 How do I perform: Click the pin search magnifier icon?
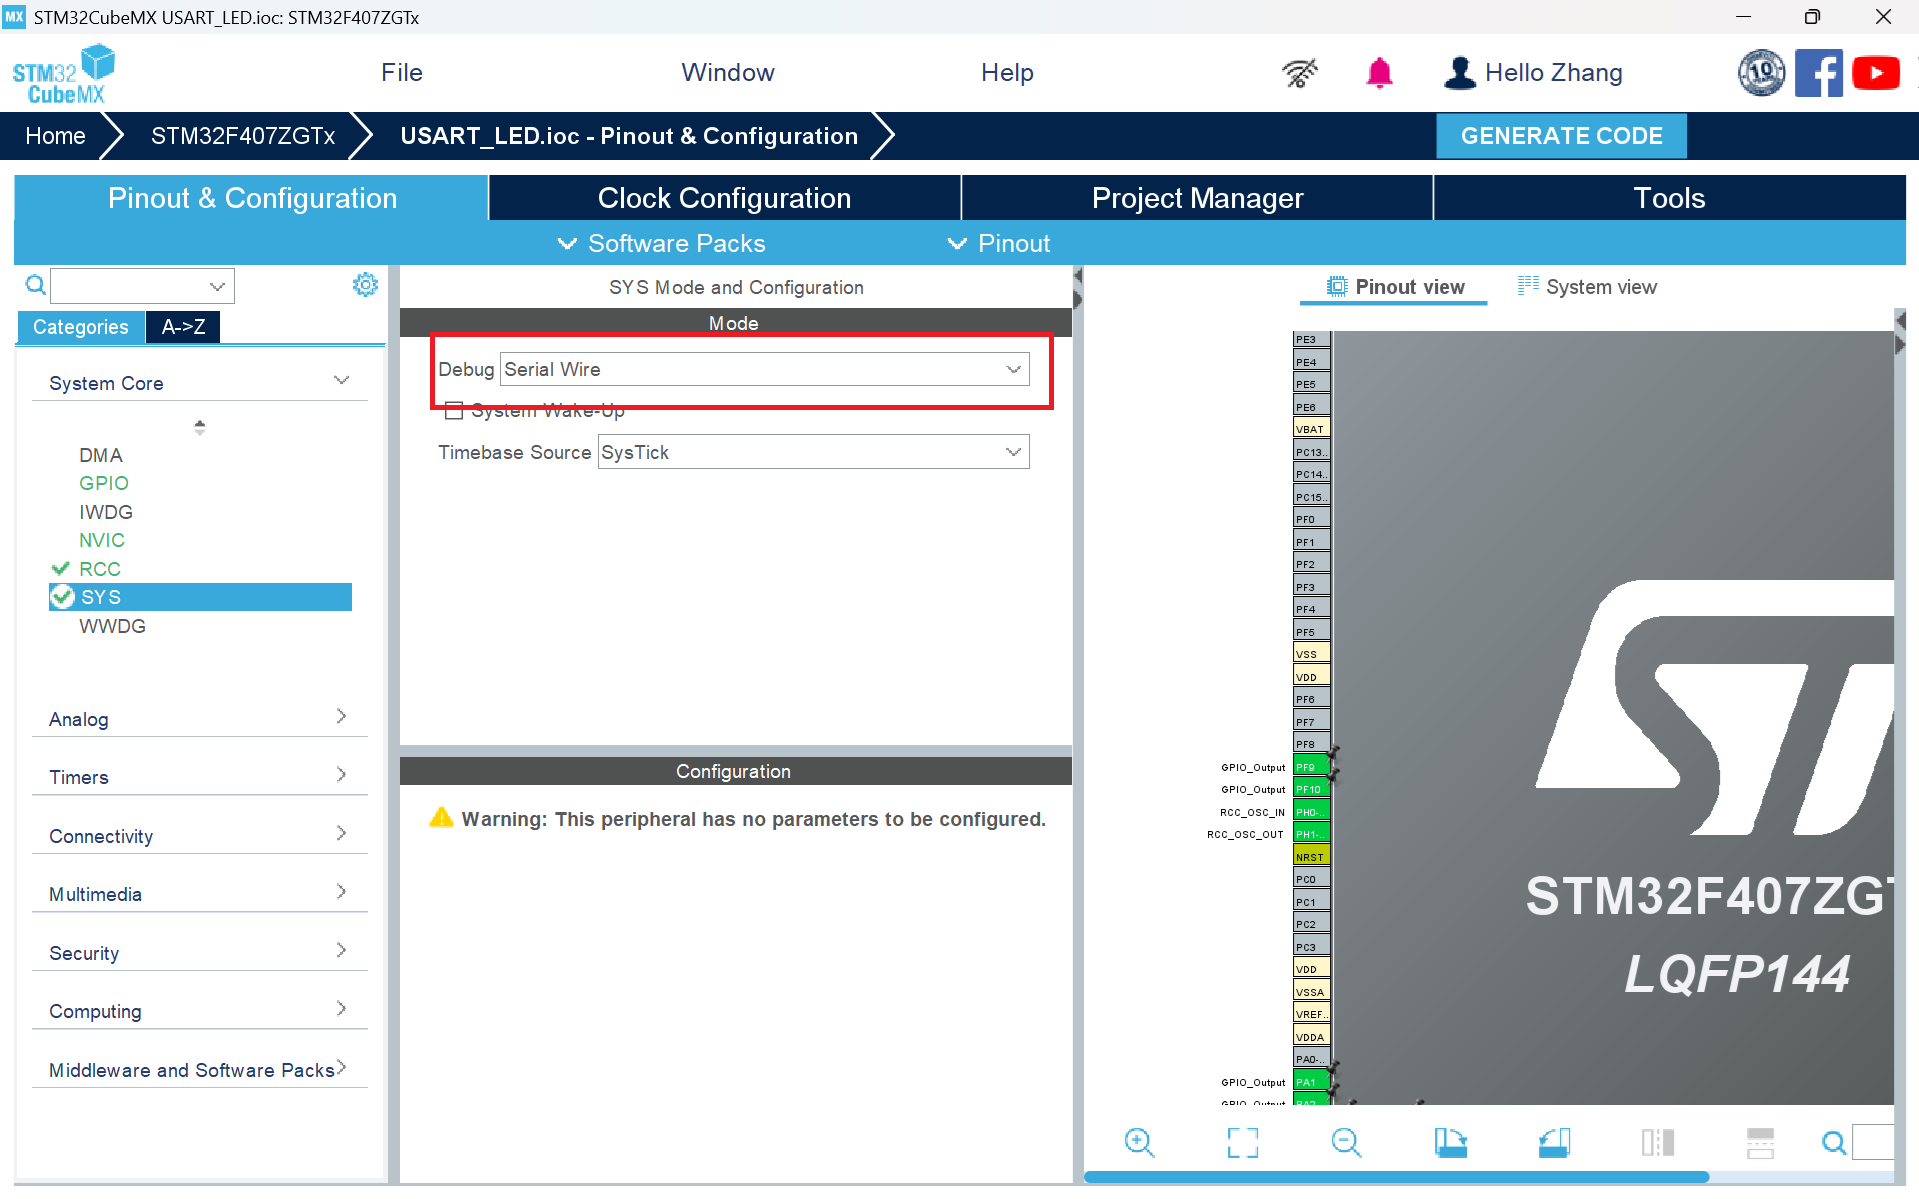pos(1834,1142)
